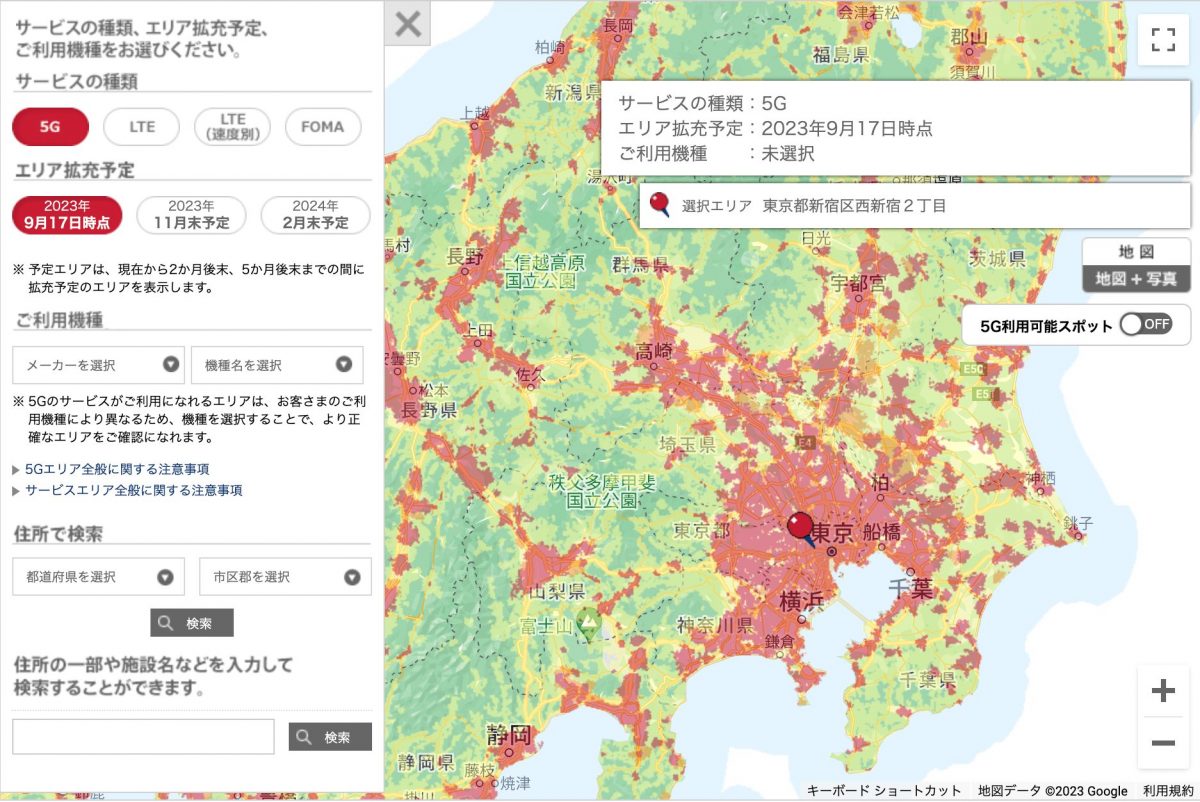1200x802 pixels.
Task: Select LTE (速度別) service type
Action: [x=233, y=127]
